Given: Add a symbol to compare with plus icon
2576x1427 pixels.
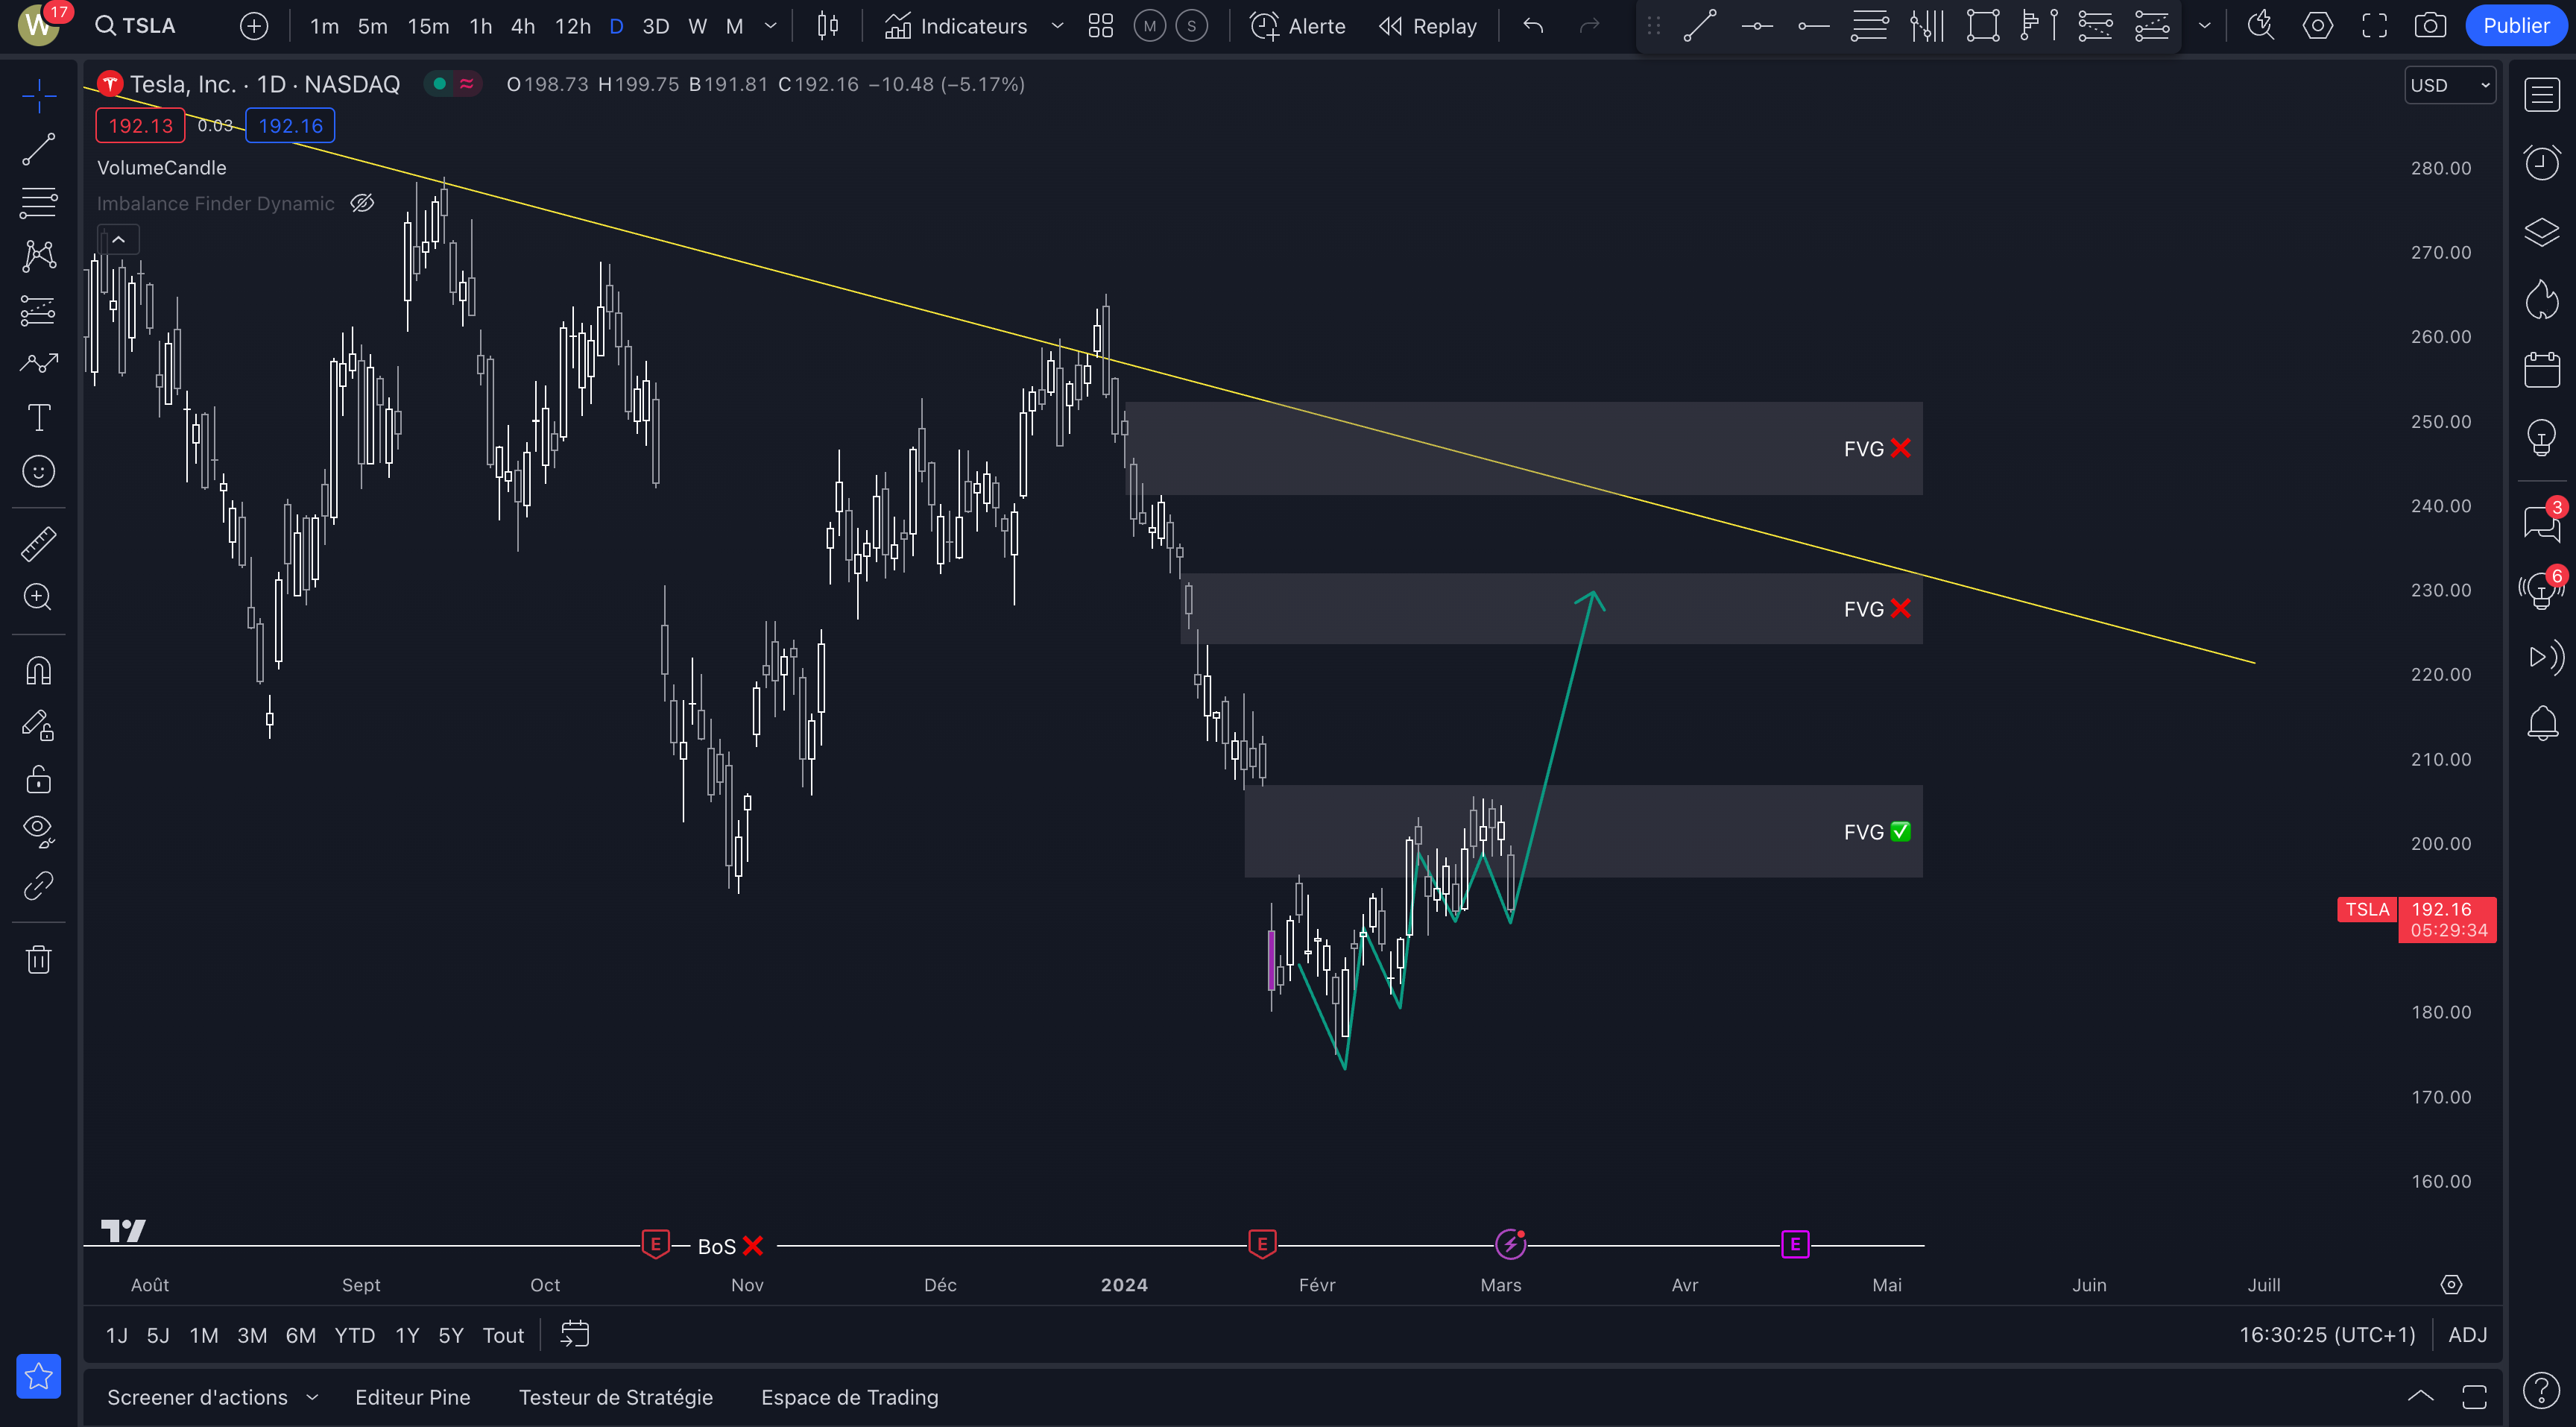Looking at the screenshot, I should point(254,26).
